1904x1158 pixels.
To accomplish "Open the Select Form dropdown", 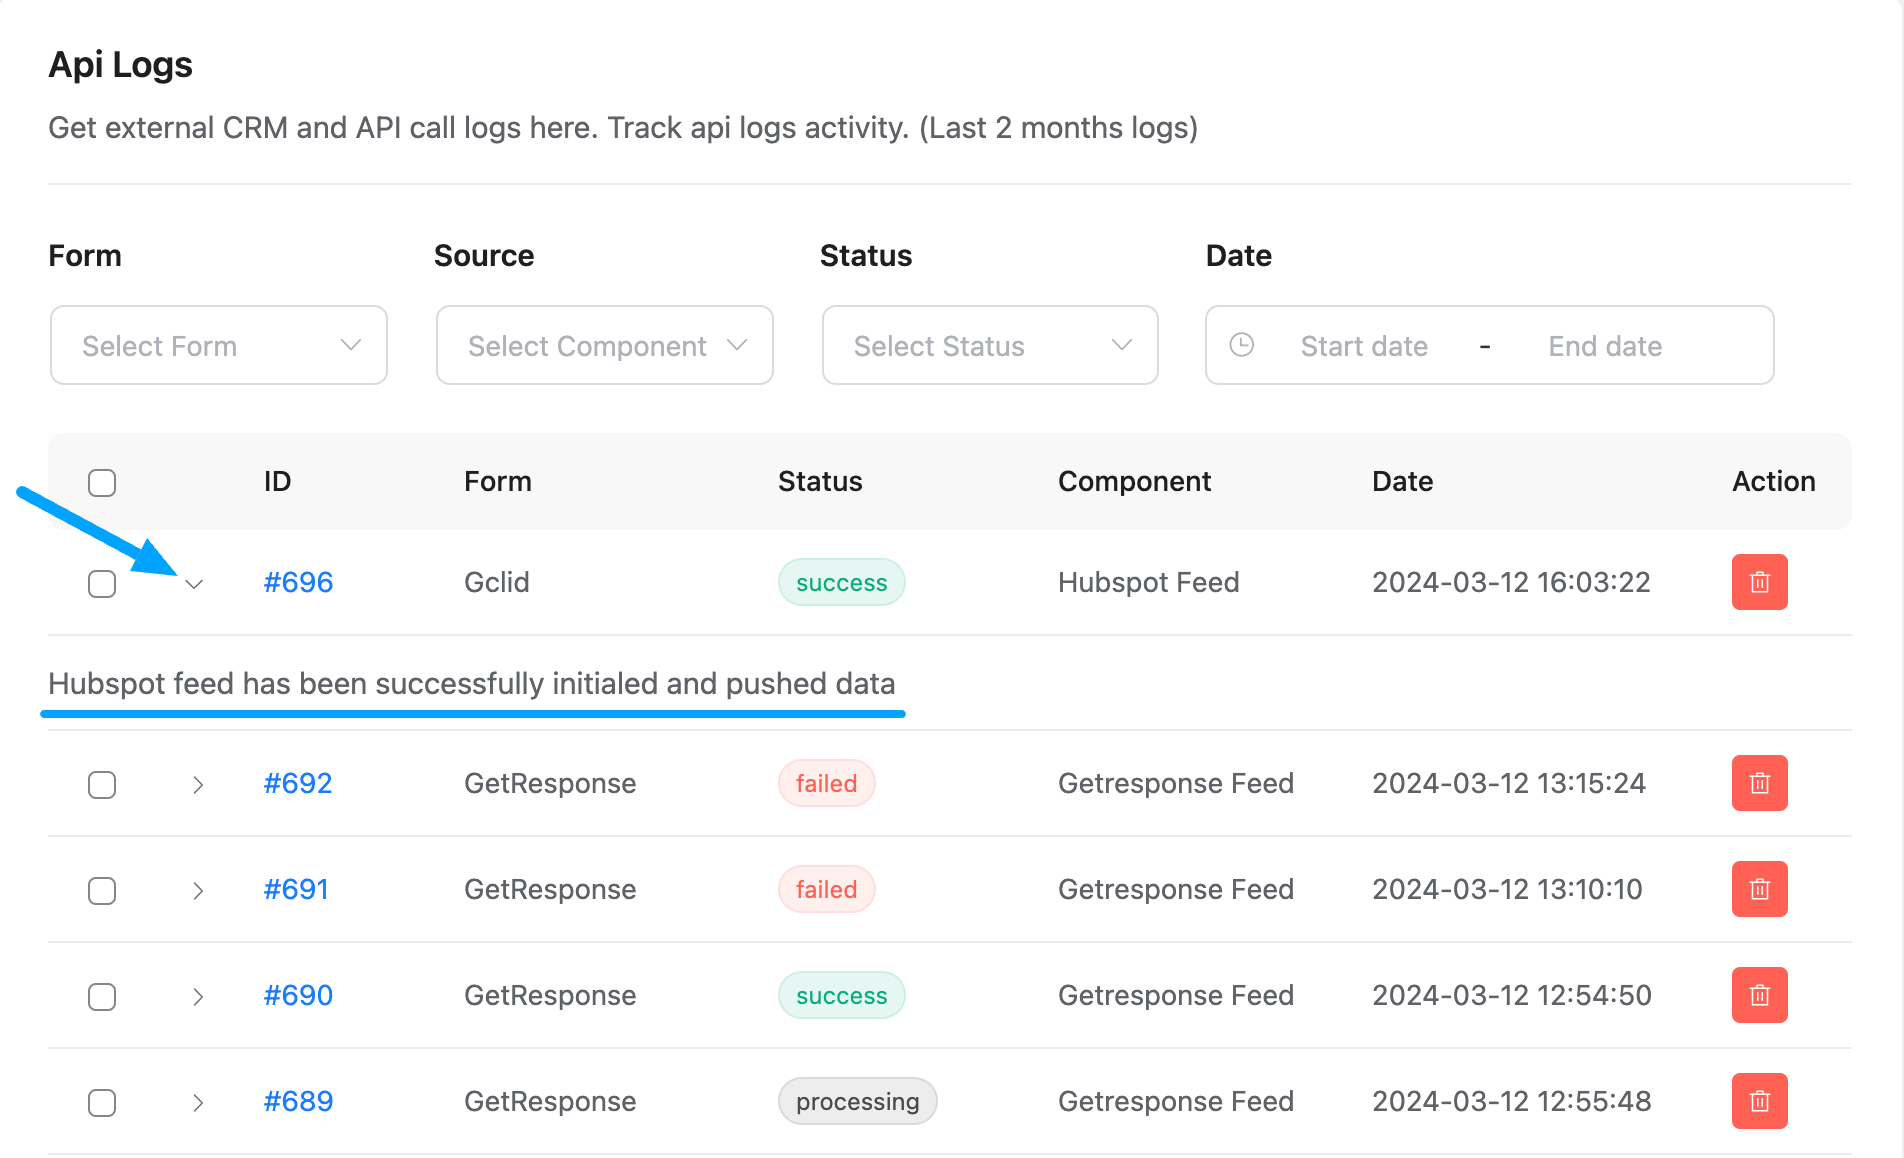I will [x=219, y=345].
